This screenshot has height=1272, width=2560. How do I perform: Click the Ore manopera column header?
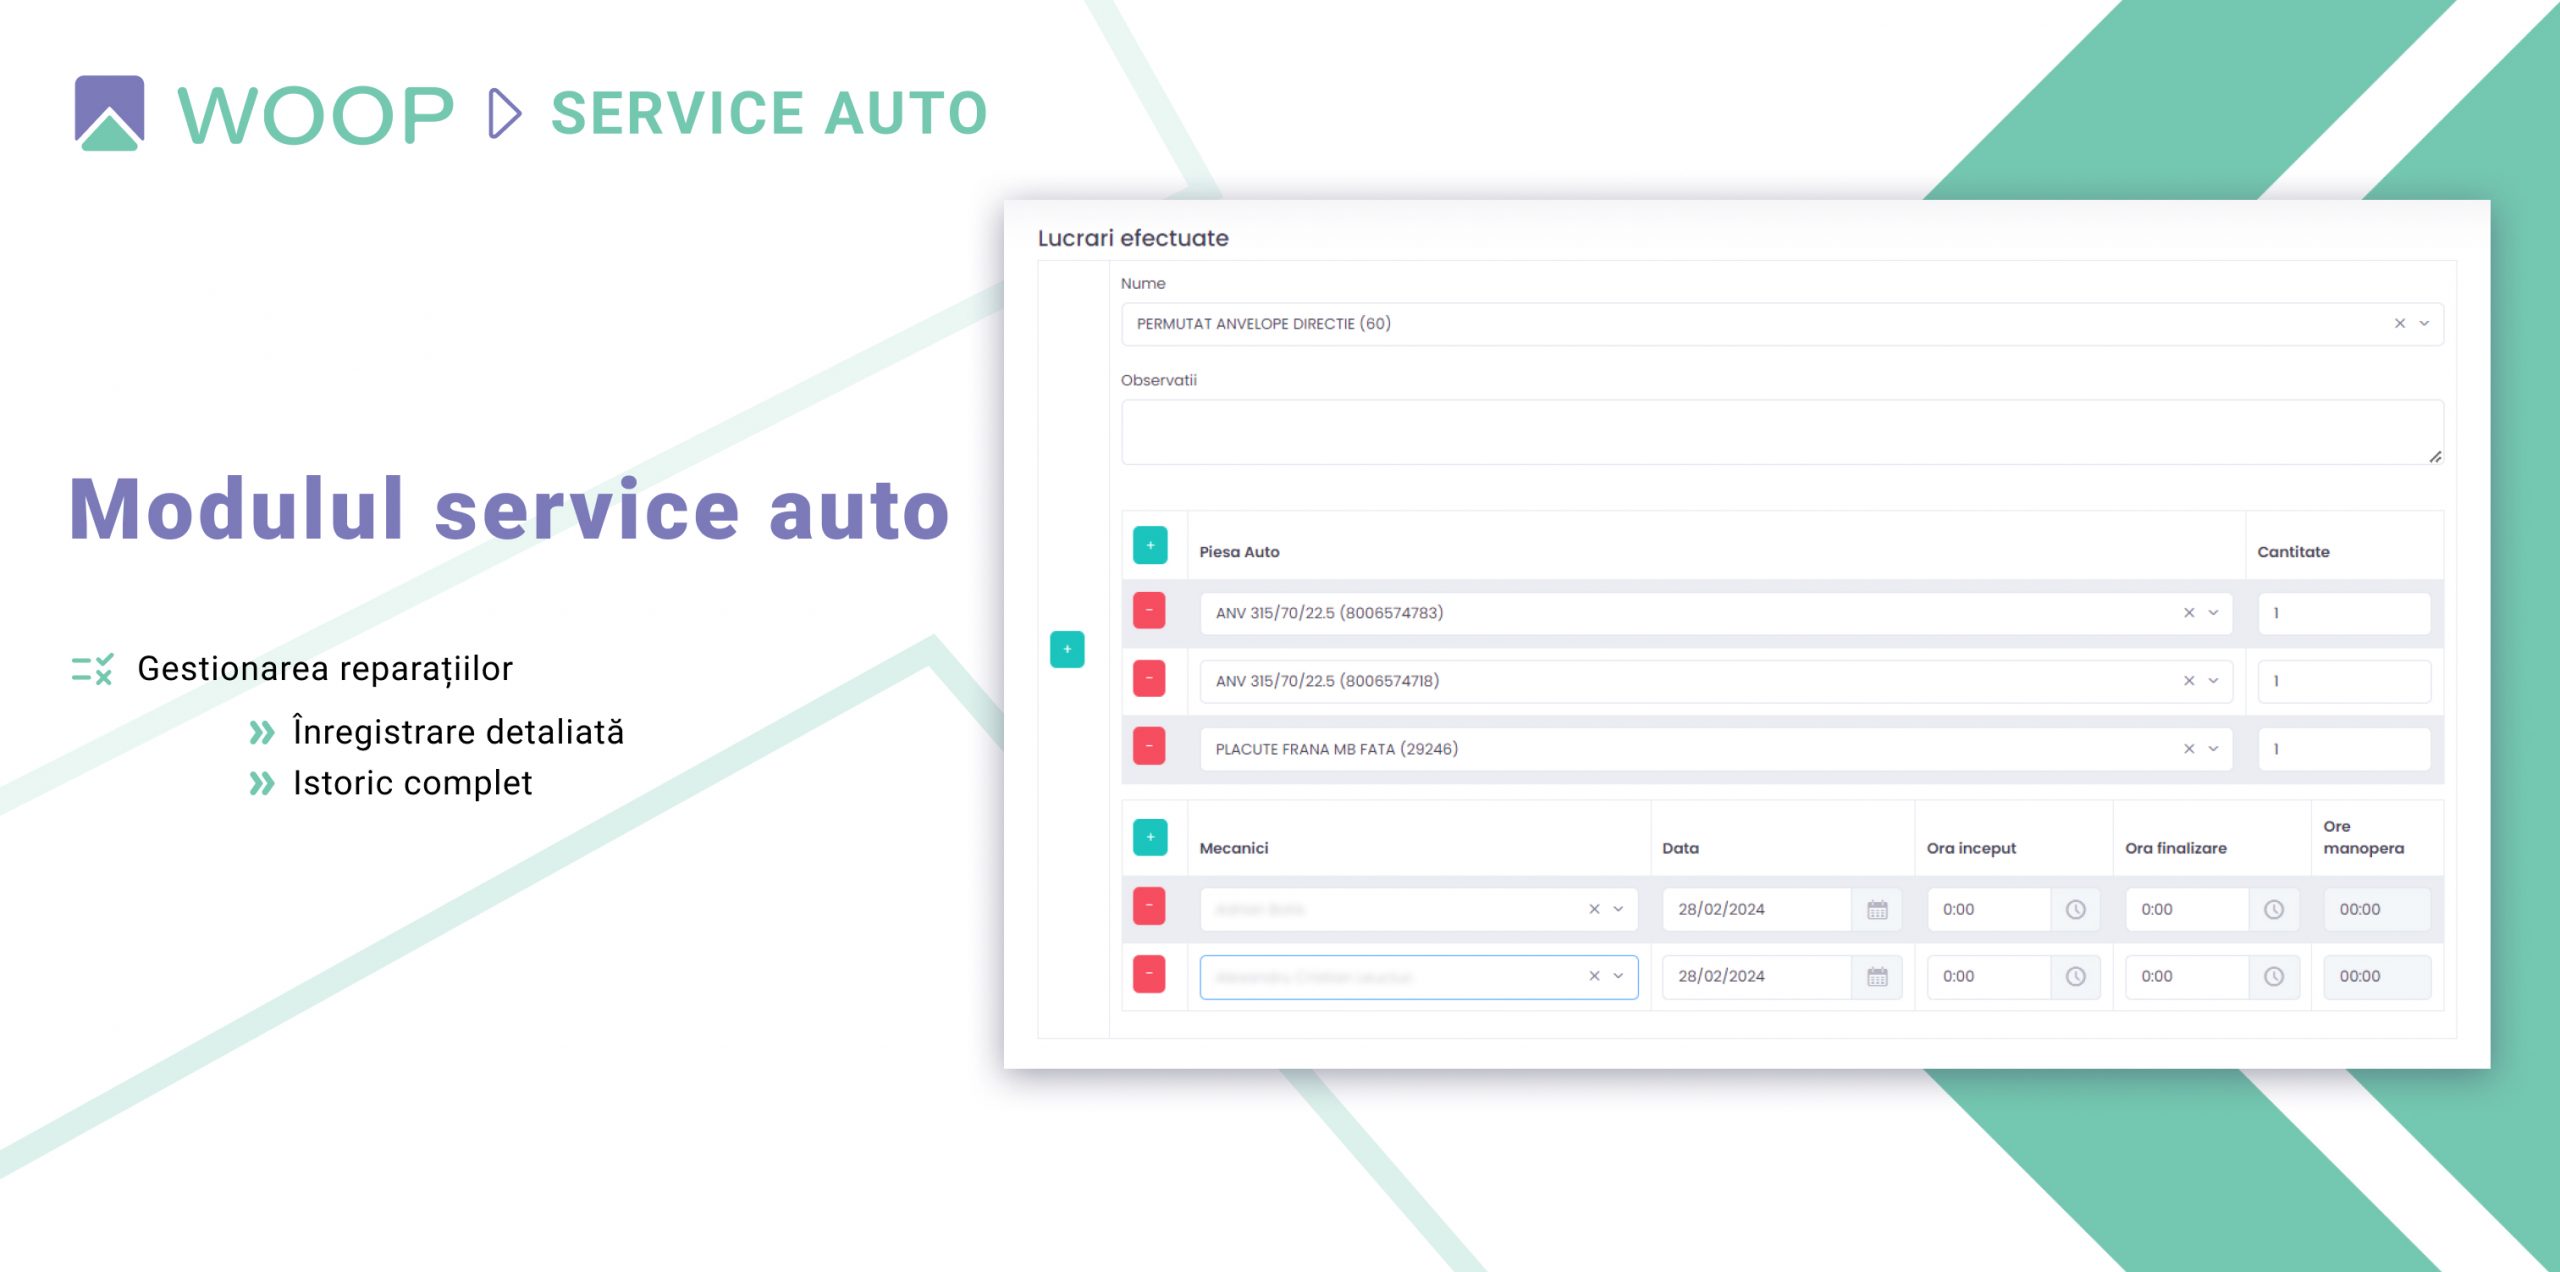point(2363,837)
